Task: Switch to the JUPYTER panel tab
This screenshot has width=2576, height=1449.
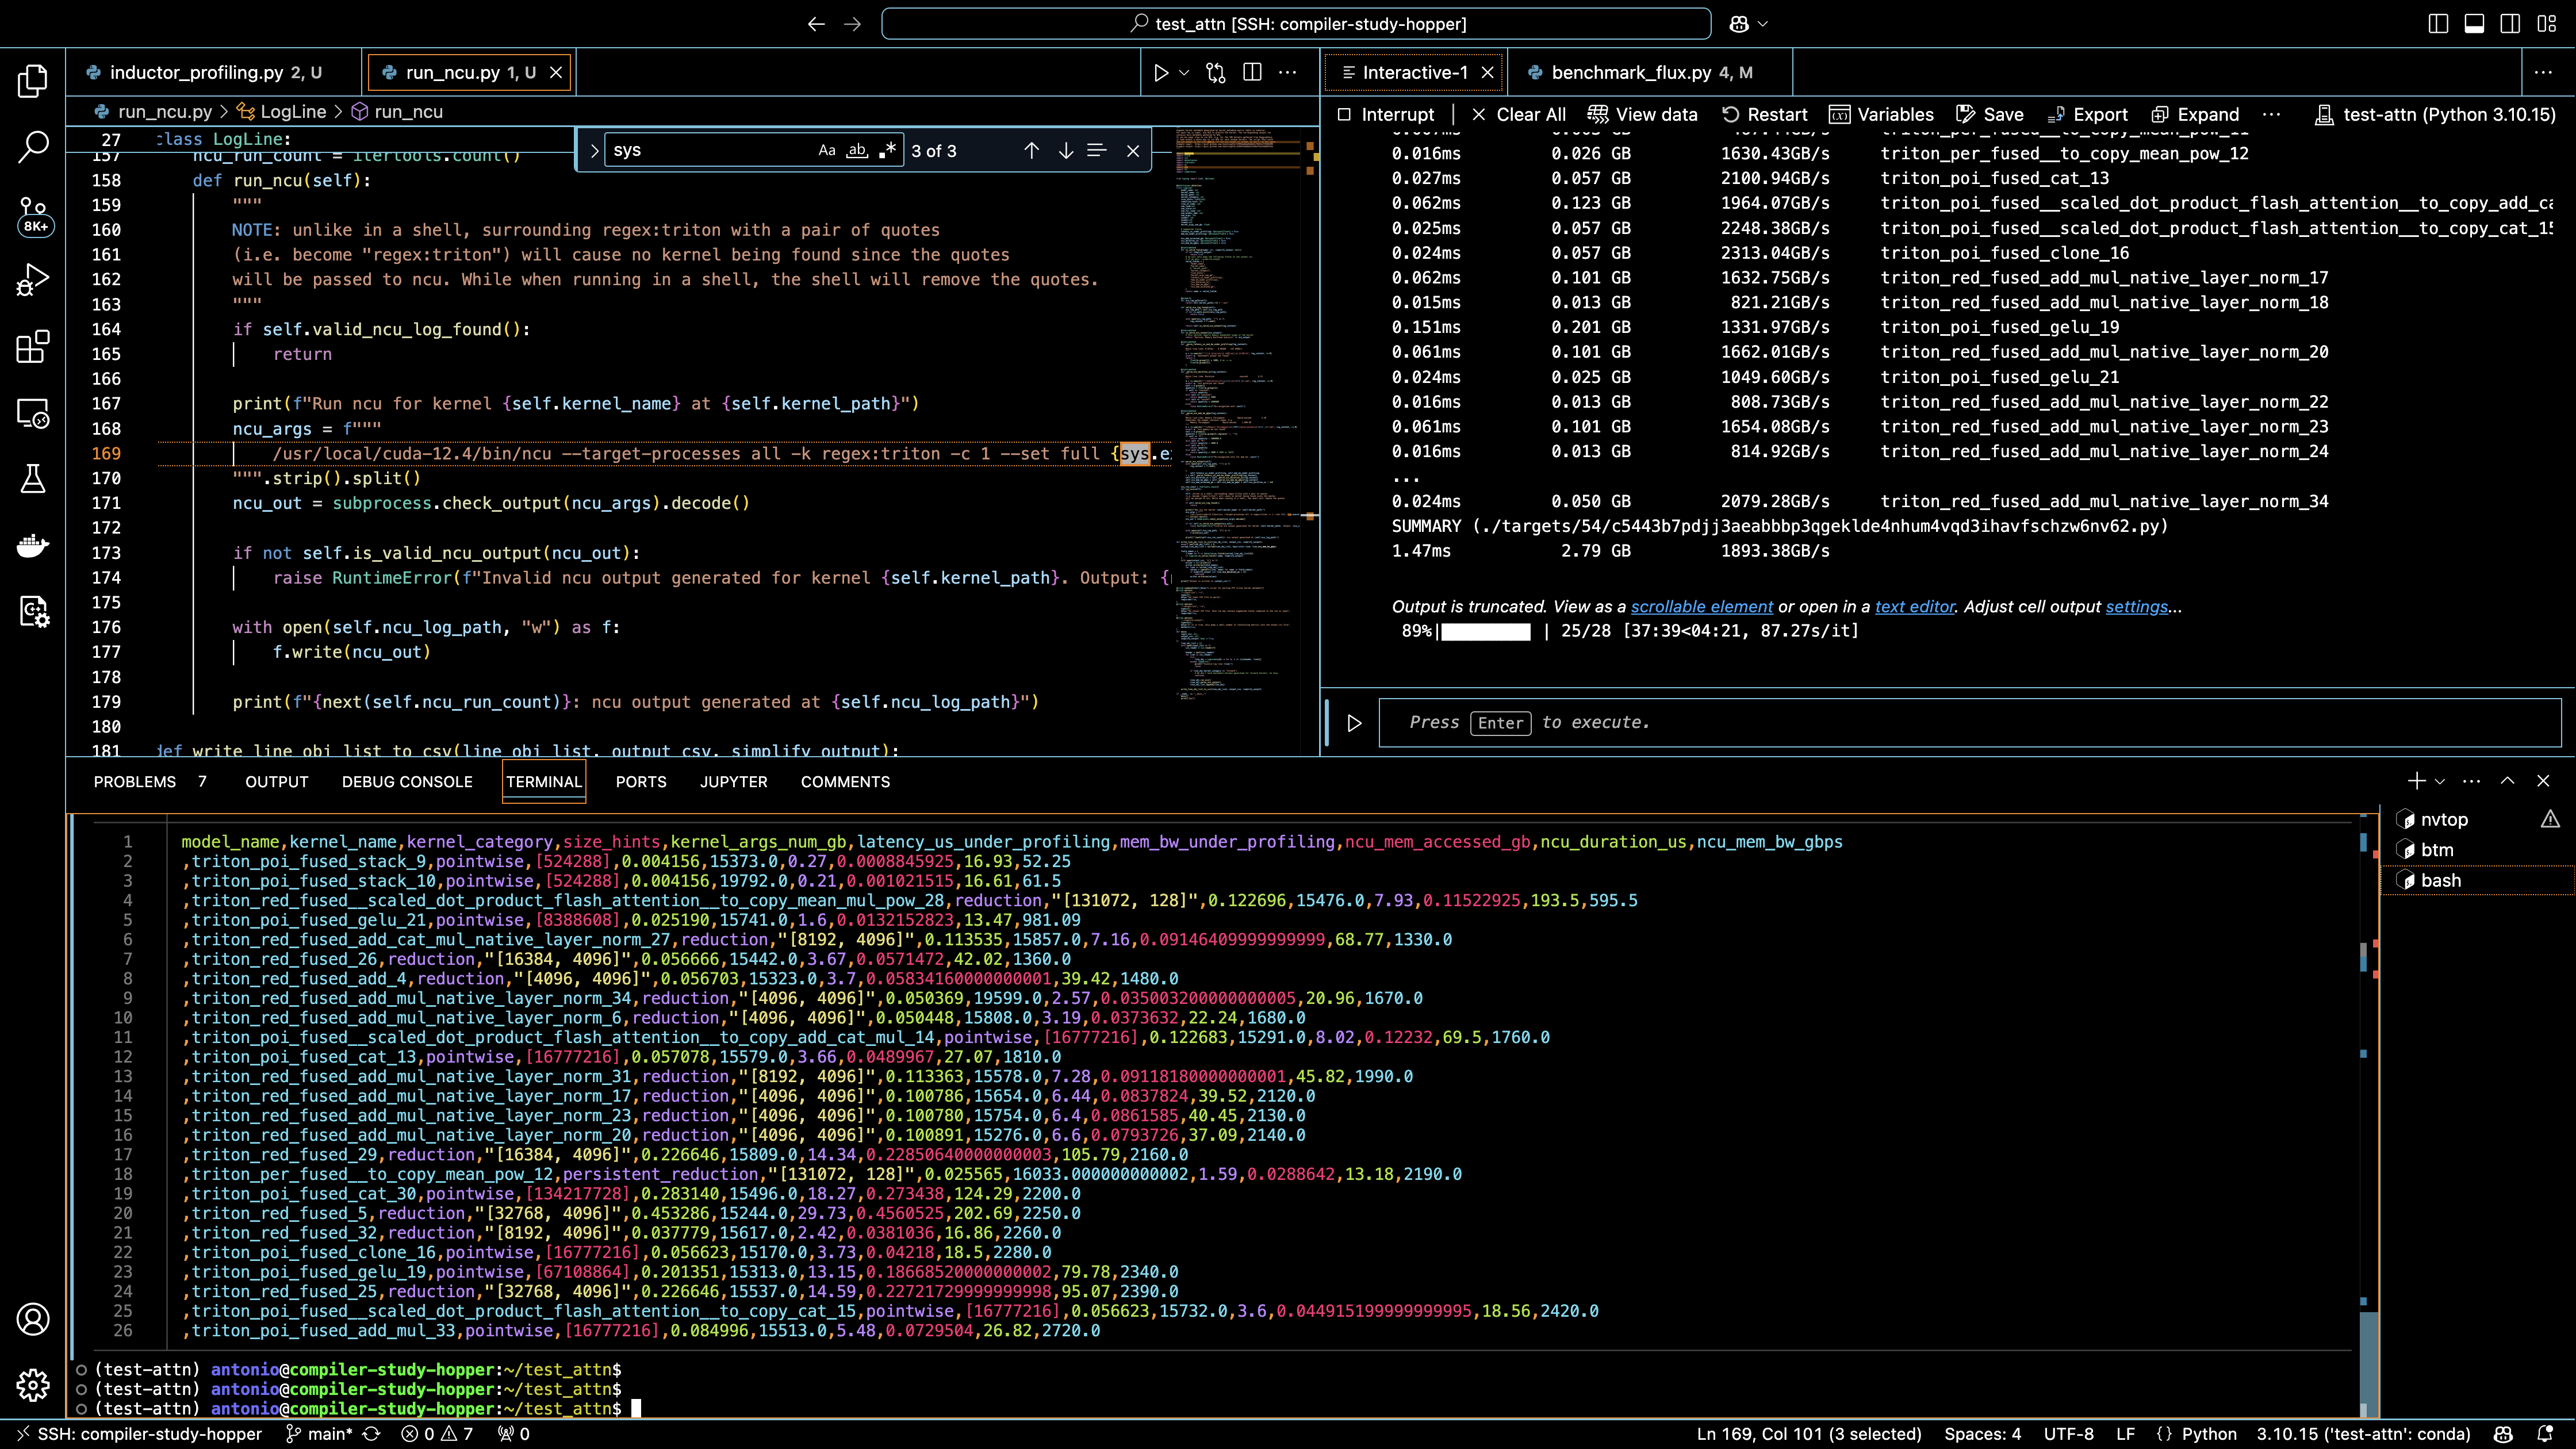Action: point(733,782)
